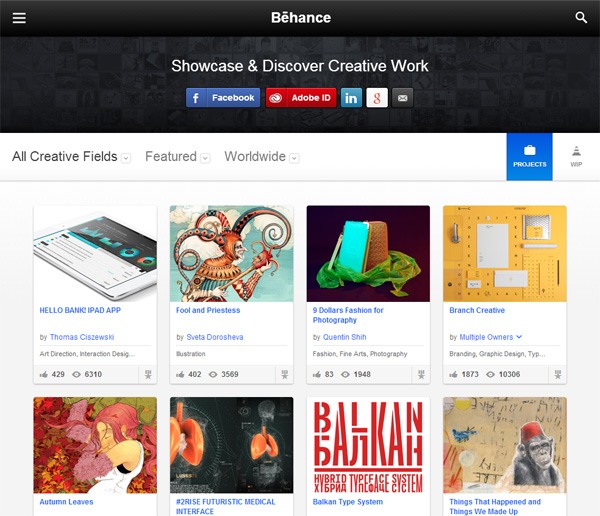Click 'Art Direction, Interaction Desig...' fields text
Screen dimensions: 600x516
87,354
